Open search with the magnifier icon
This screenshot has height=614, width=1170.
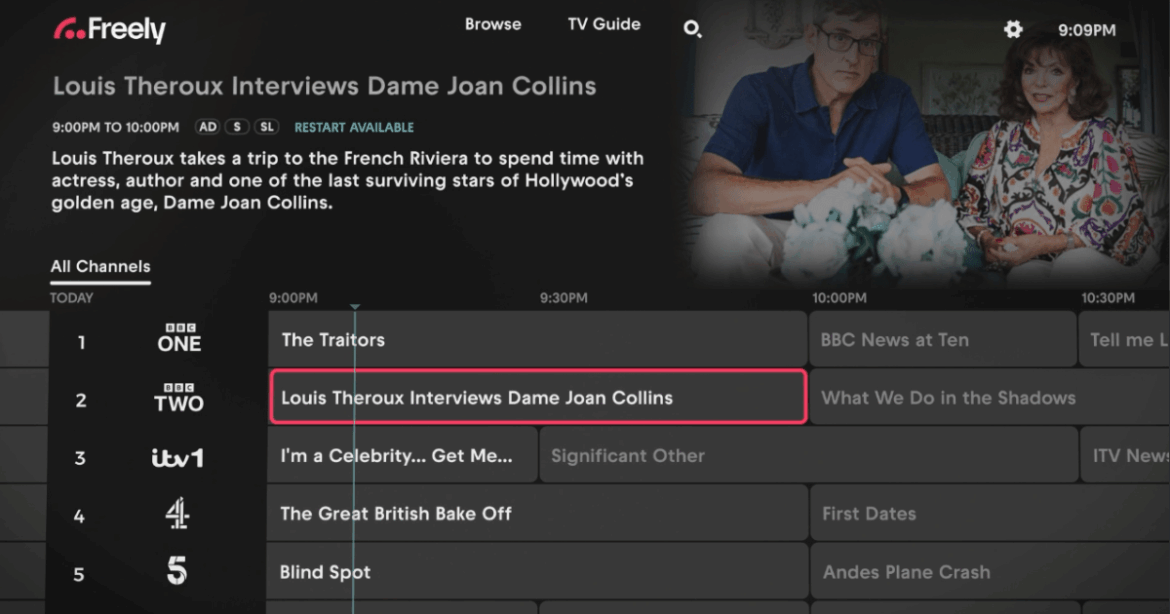692,30
